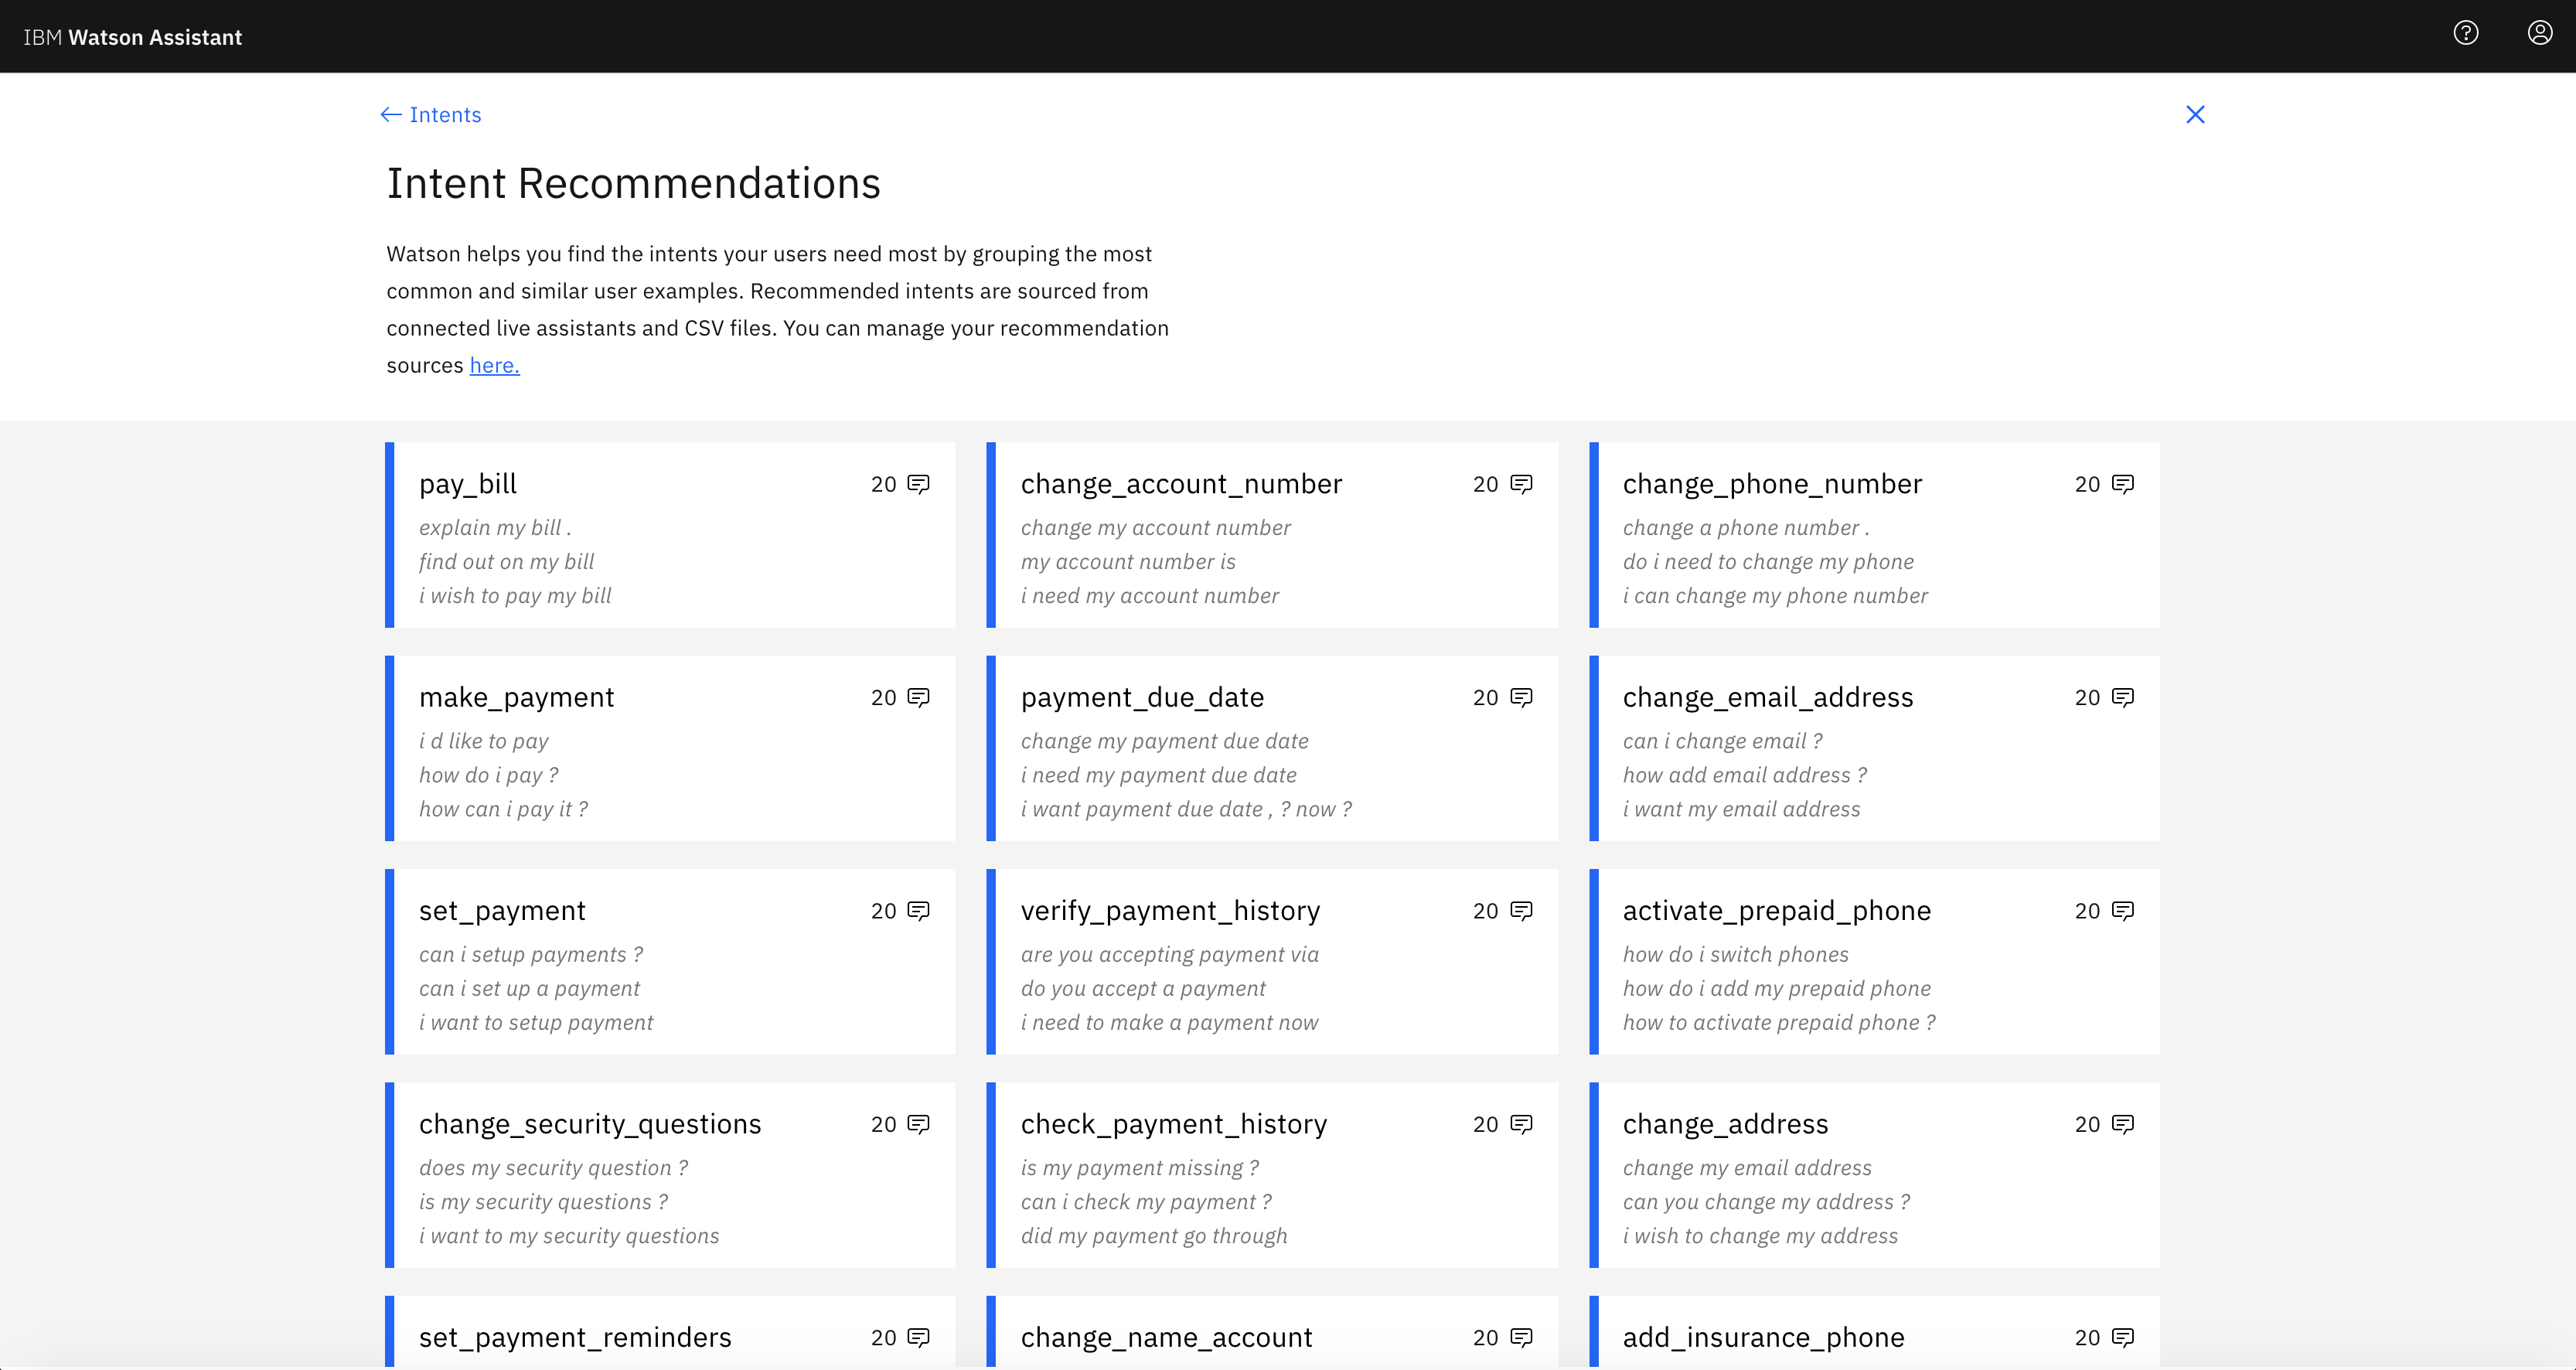Close Intent Recommendations with X icon
2576x1370 pixels.
click(2195, 115)
